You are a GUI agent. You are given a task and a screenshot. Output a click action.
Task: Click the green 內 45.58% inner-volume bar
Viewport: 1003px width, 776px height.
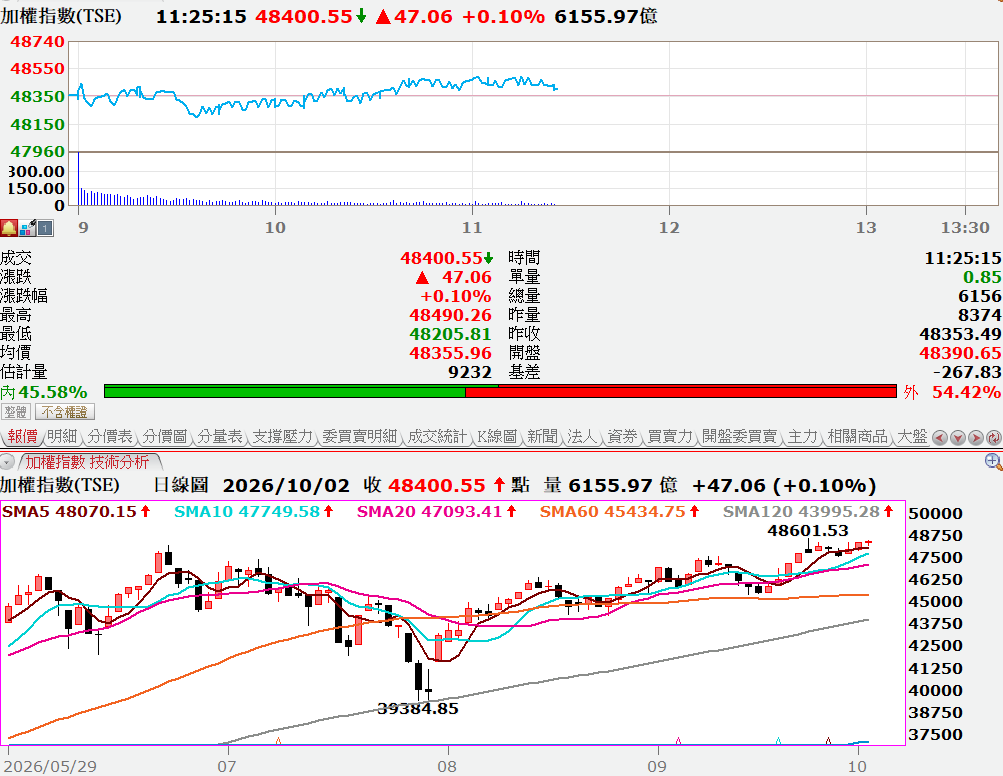coord(285,392)
